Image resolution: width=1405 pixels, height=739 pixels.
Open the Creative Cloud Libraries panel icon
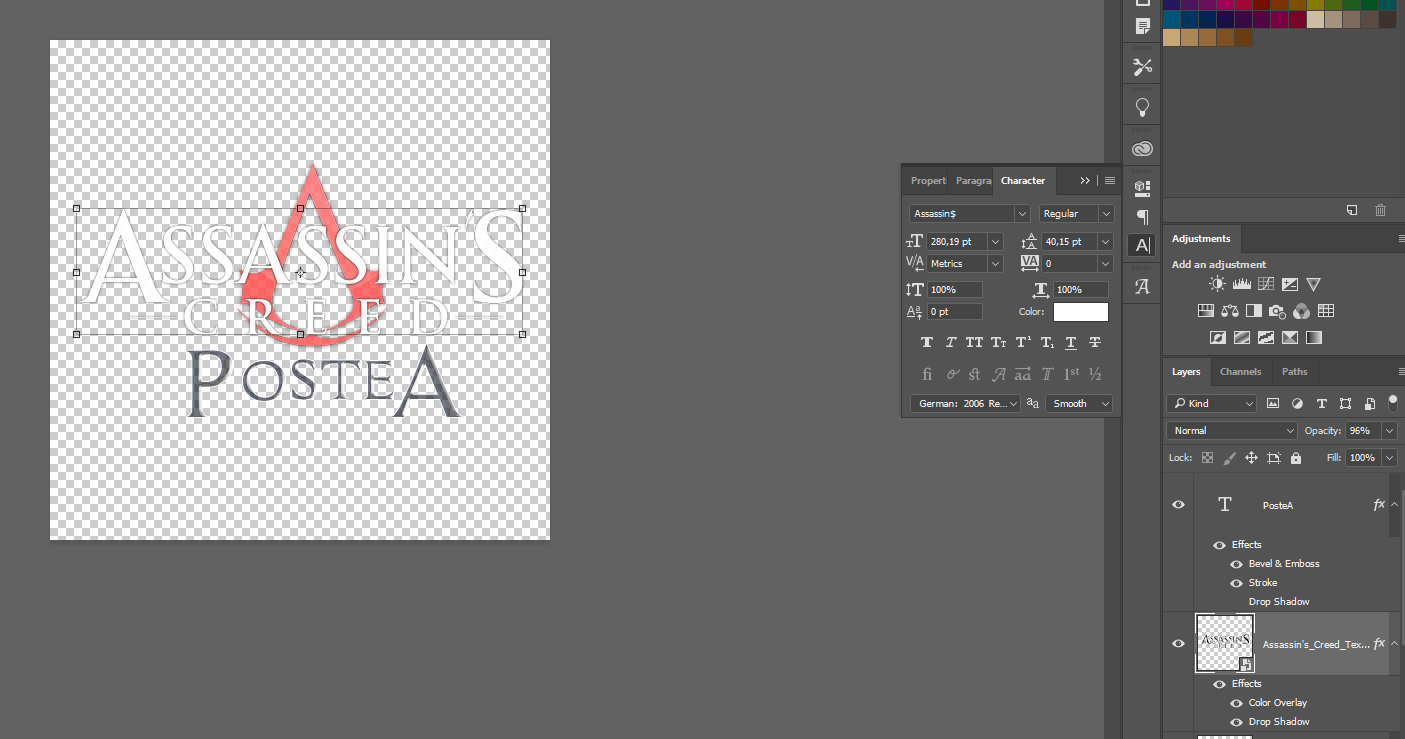tap(1142, 149)
